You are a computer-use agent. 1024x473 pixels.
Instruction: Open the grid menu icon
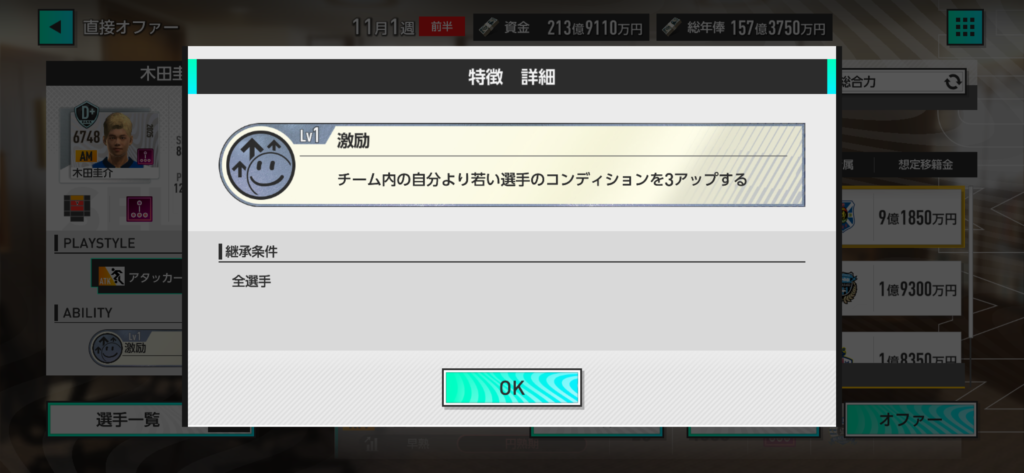click(x=965, y=27)
